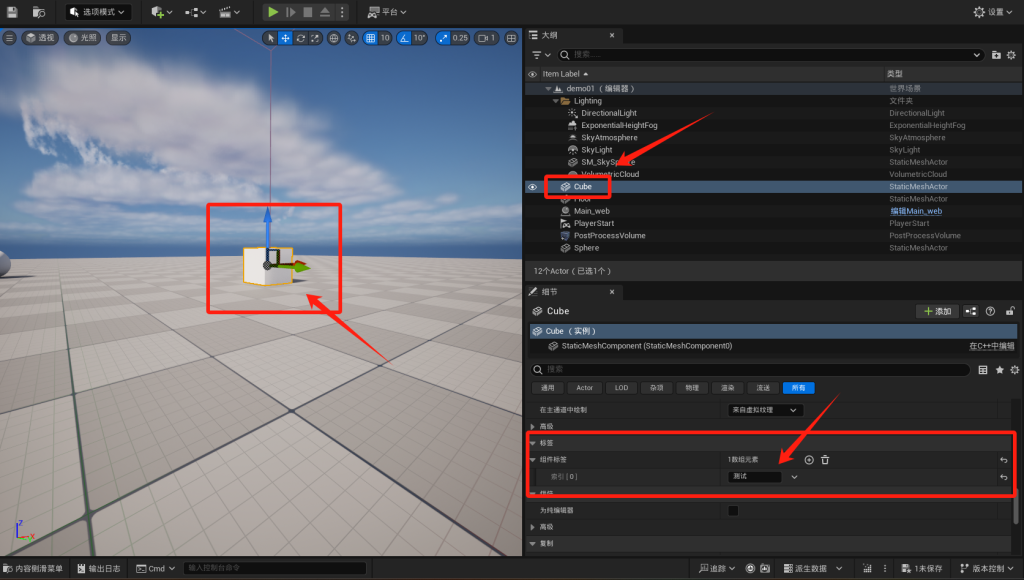Image resolution: width=1024 pixels, height=580 pixels.
Task: Open the 选项模式 mode dropdown
Action: 98,12
